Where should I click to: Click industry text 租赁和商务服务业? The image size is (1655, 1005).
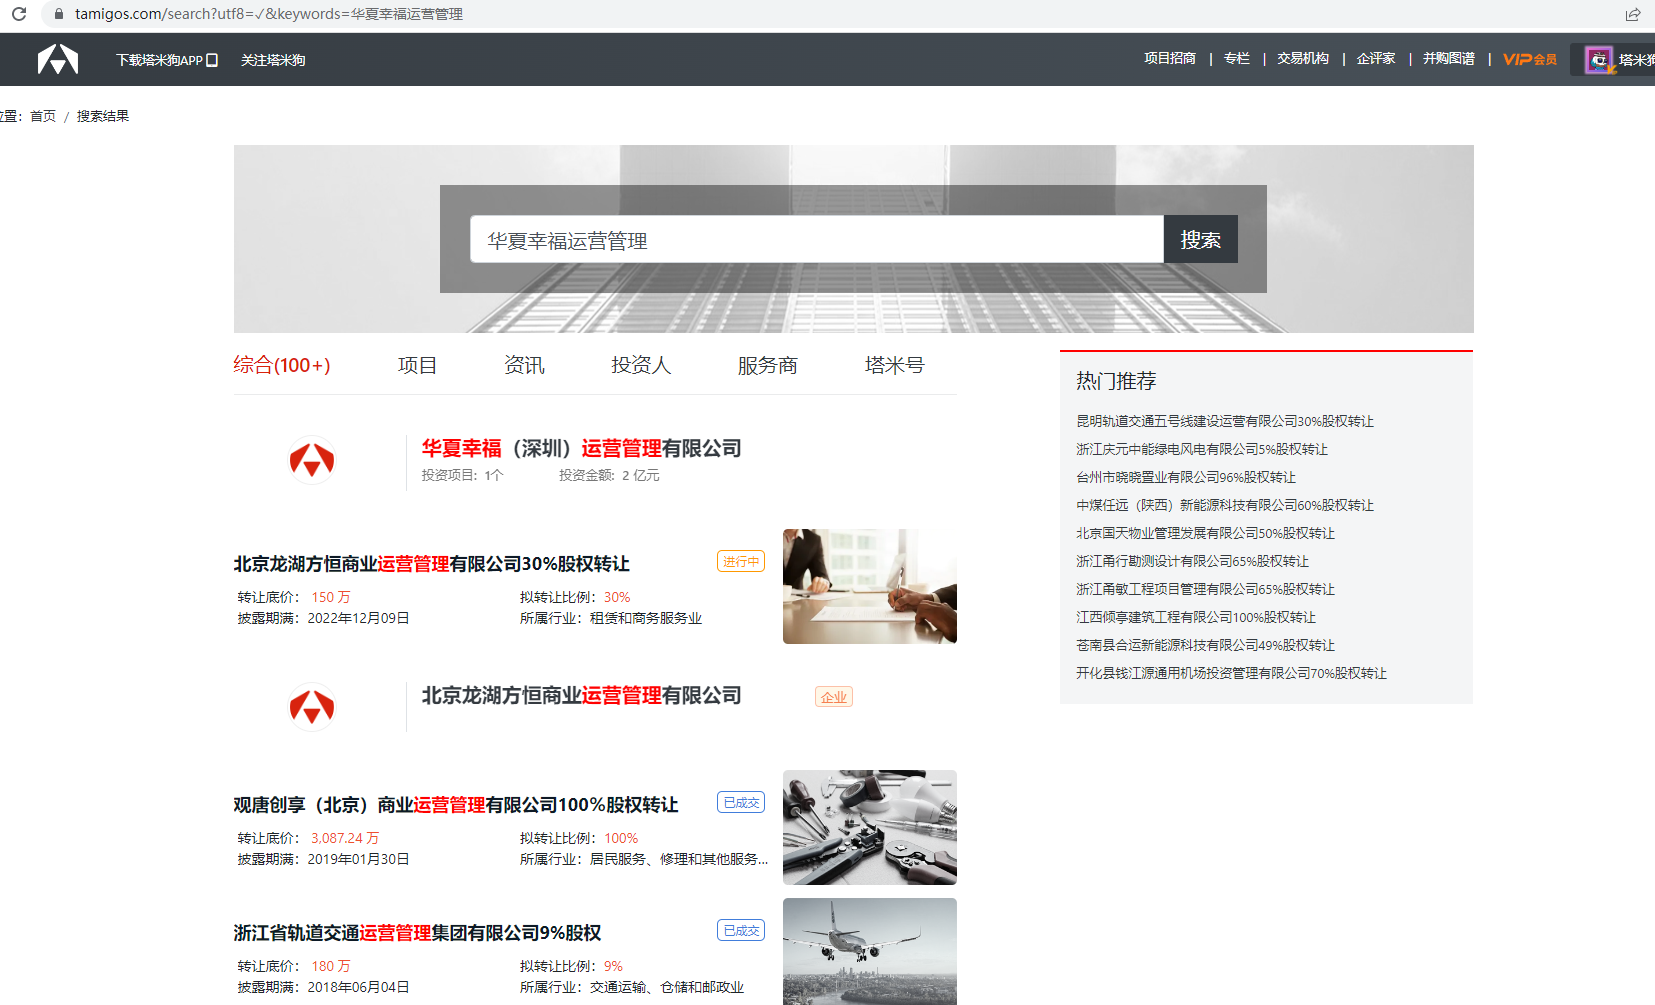click(646, 618)
